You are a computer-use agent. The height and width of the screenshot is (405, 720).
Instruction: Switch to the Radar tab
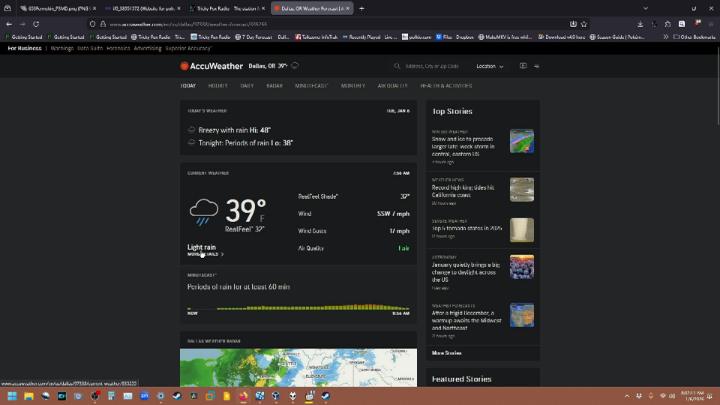coord(274,86)
